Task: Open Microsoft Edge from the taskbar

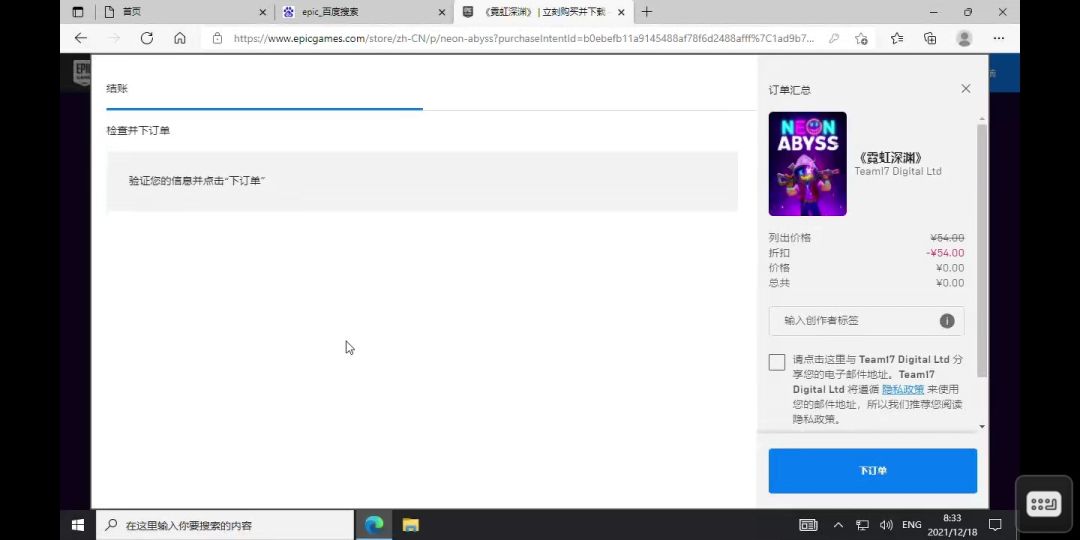Action: pos(374,525)
